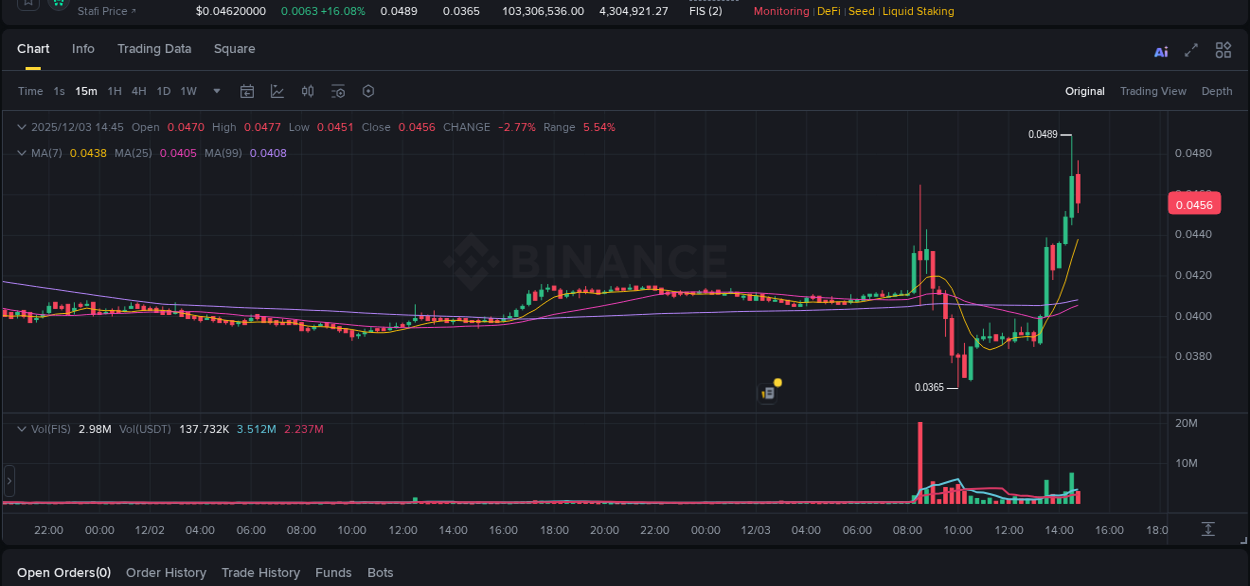Click the anchor icon below the price scale

(1207, 529)
